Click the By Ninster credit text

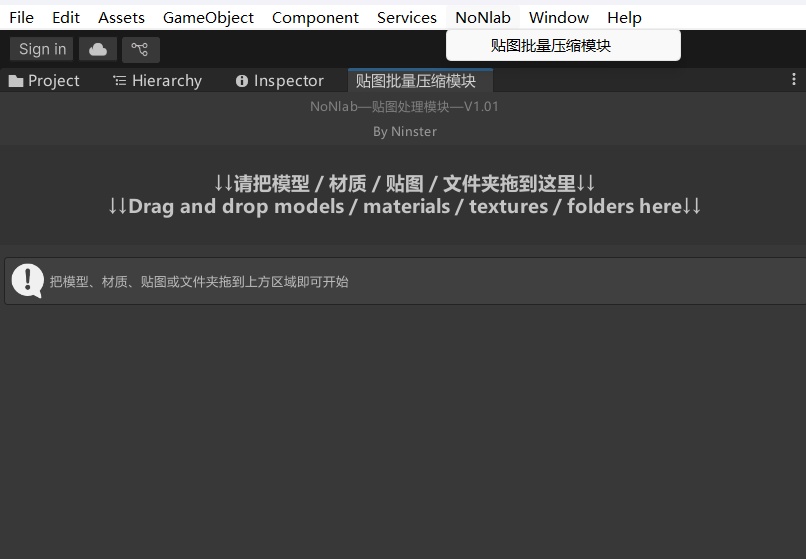pyautogui.click(x=405, y=132)
